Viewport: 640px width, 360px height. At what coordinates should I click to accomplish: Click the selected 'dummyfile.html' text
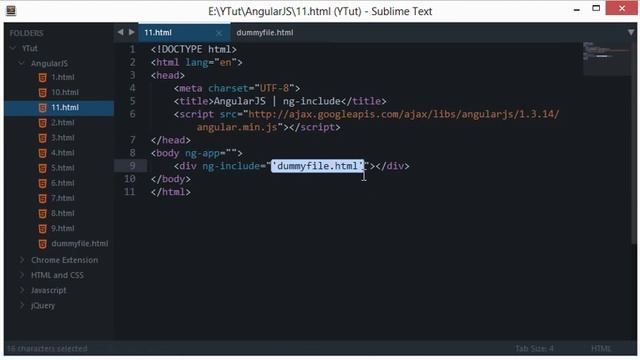point(317,166)
